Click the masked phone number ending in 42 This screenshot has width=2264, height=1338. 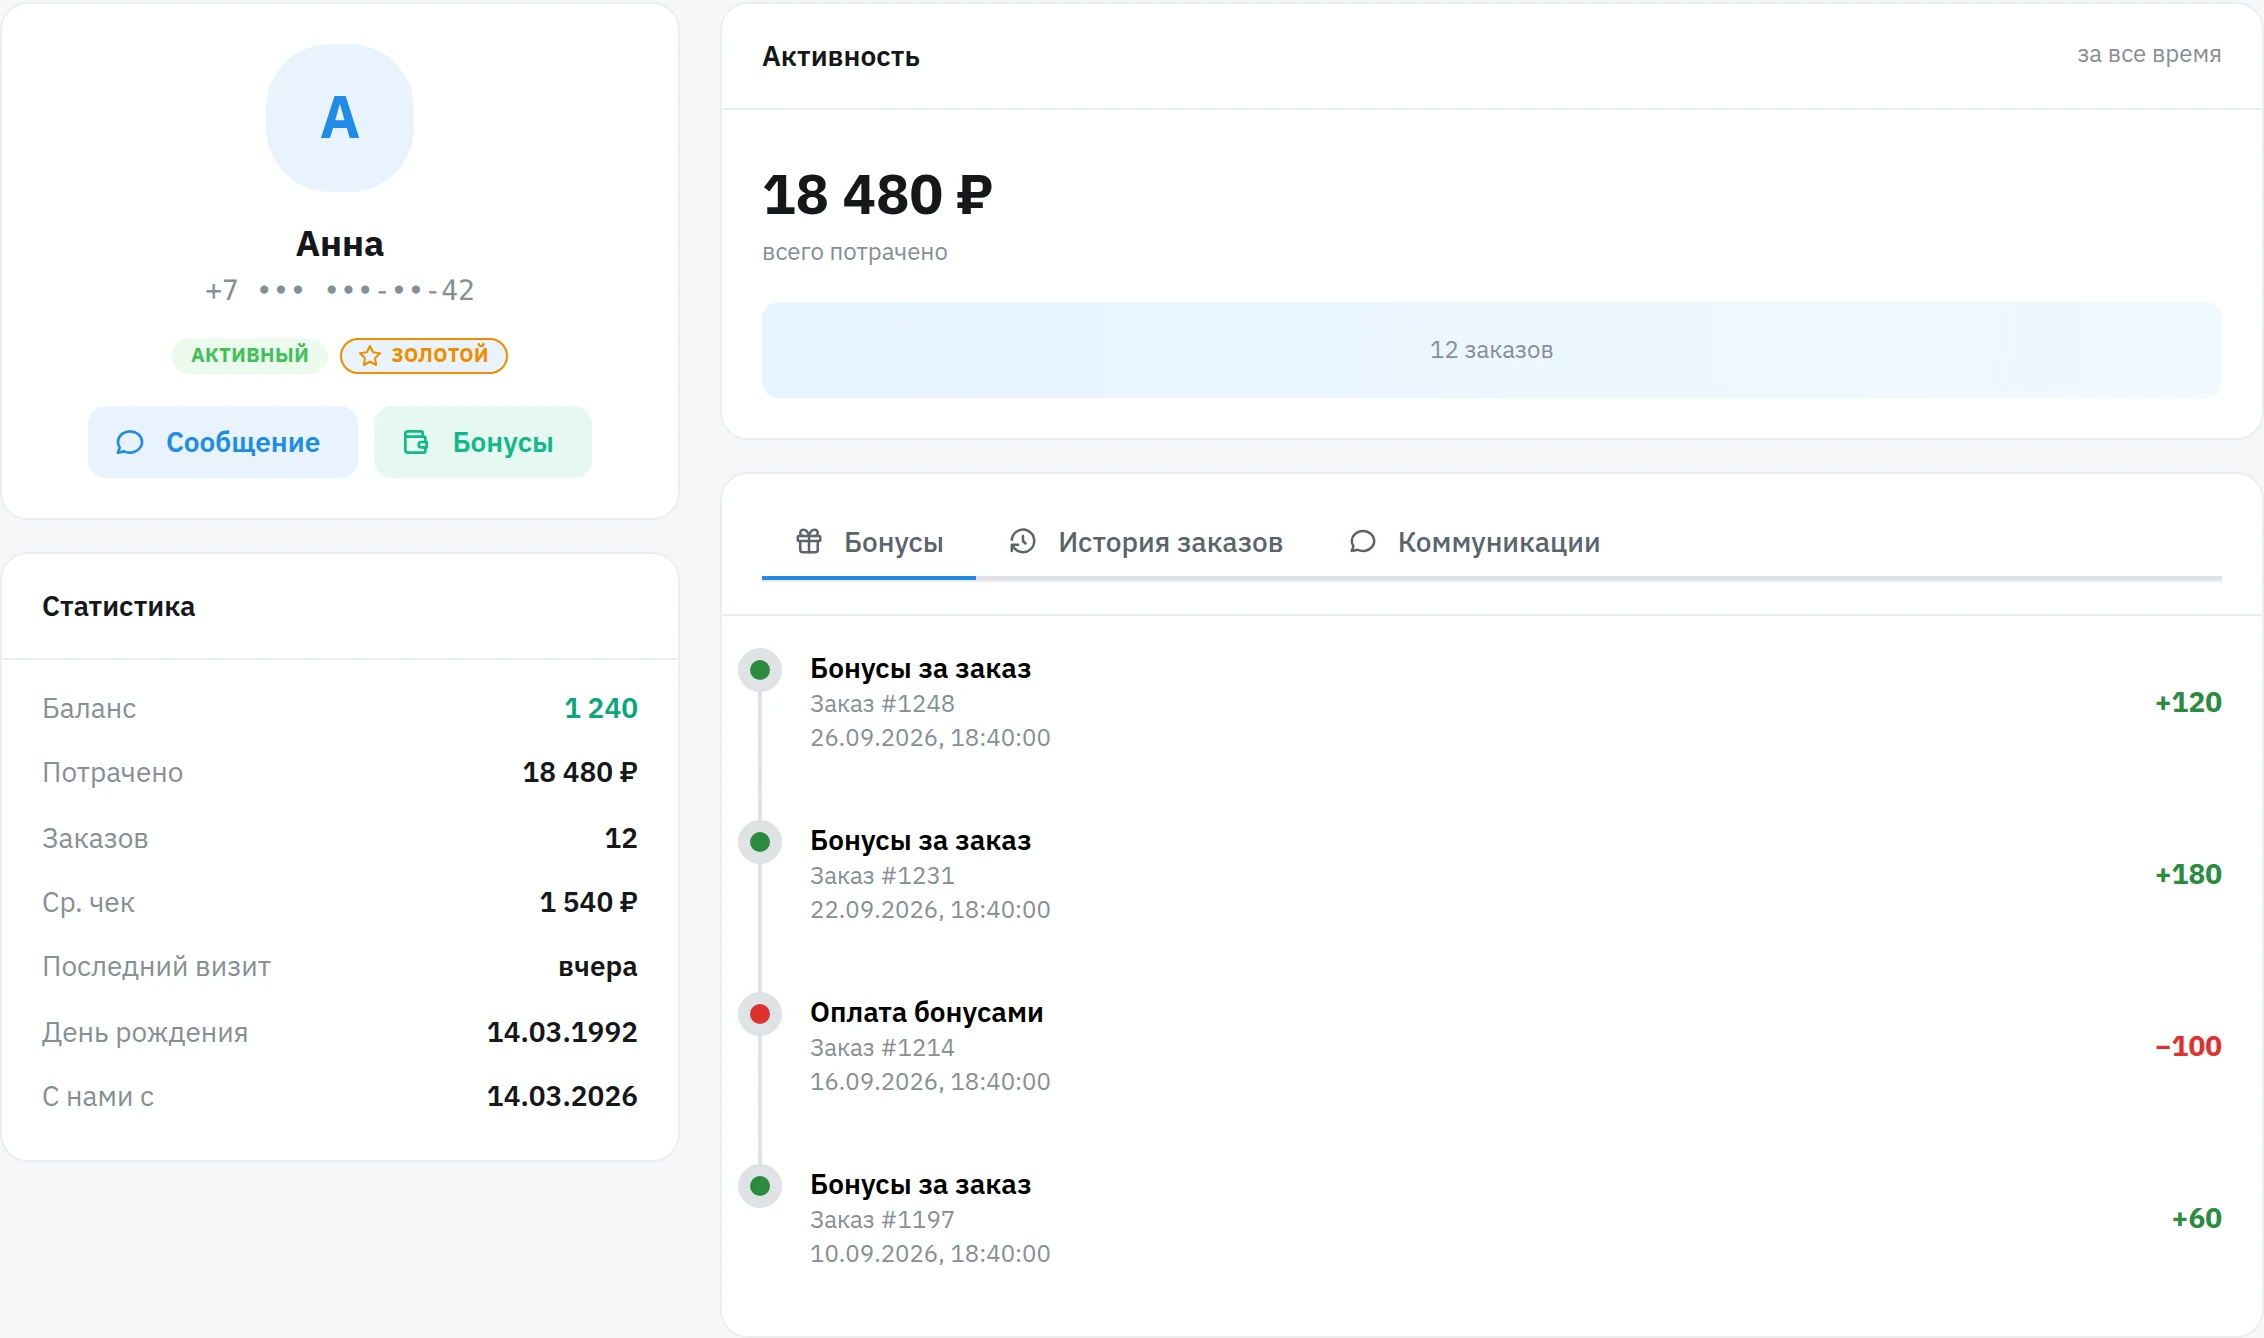(340, 290)
